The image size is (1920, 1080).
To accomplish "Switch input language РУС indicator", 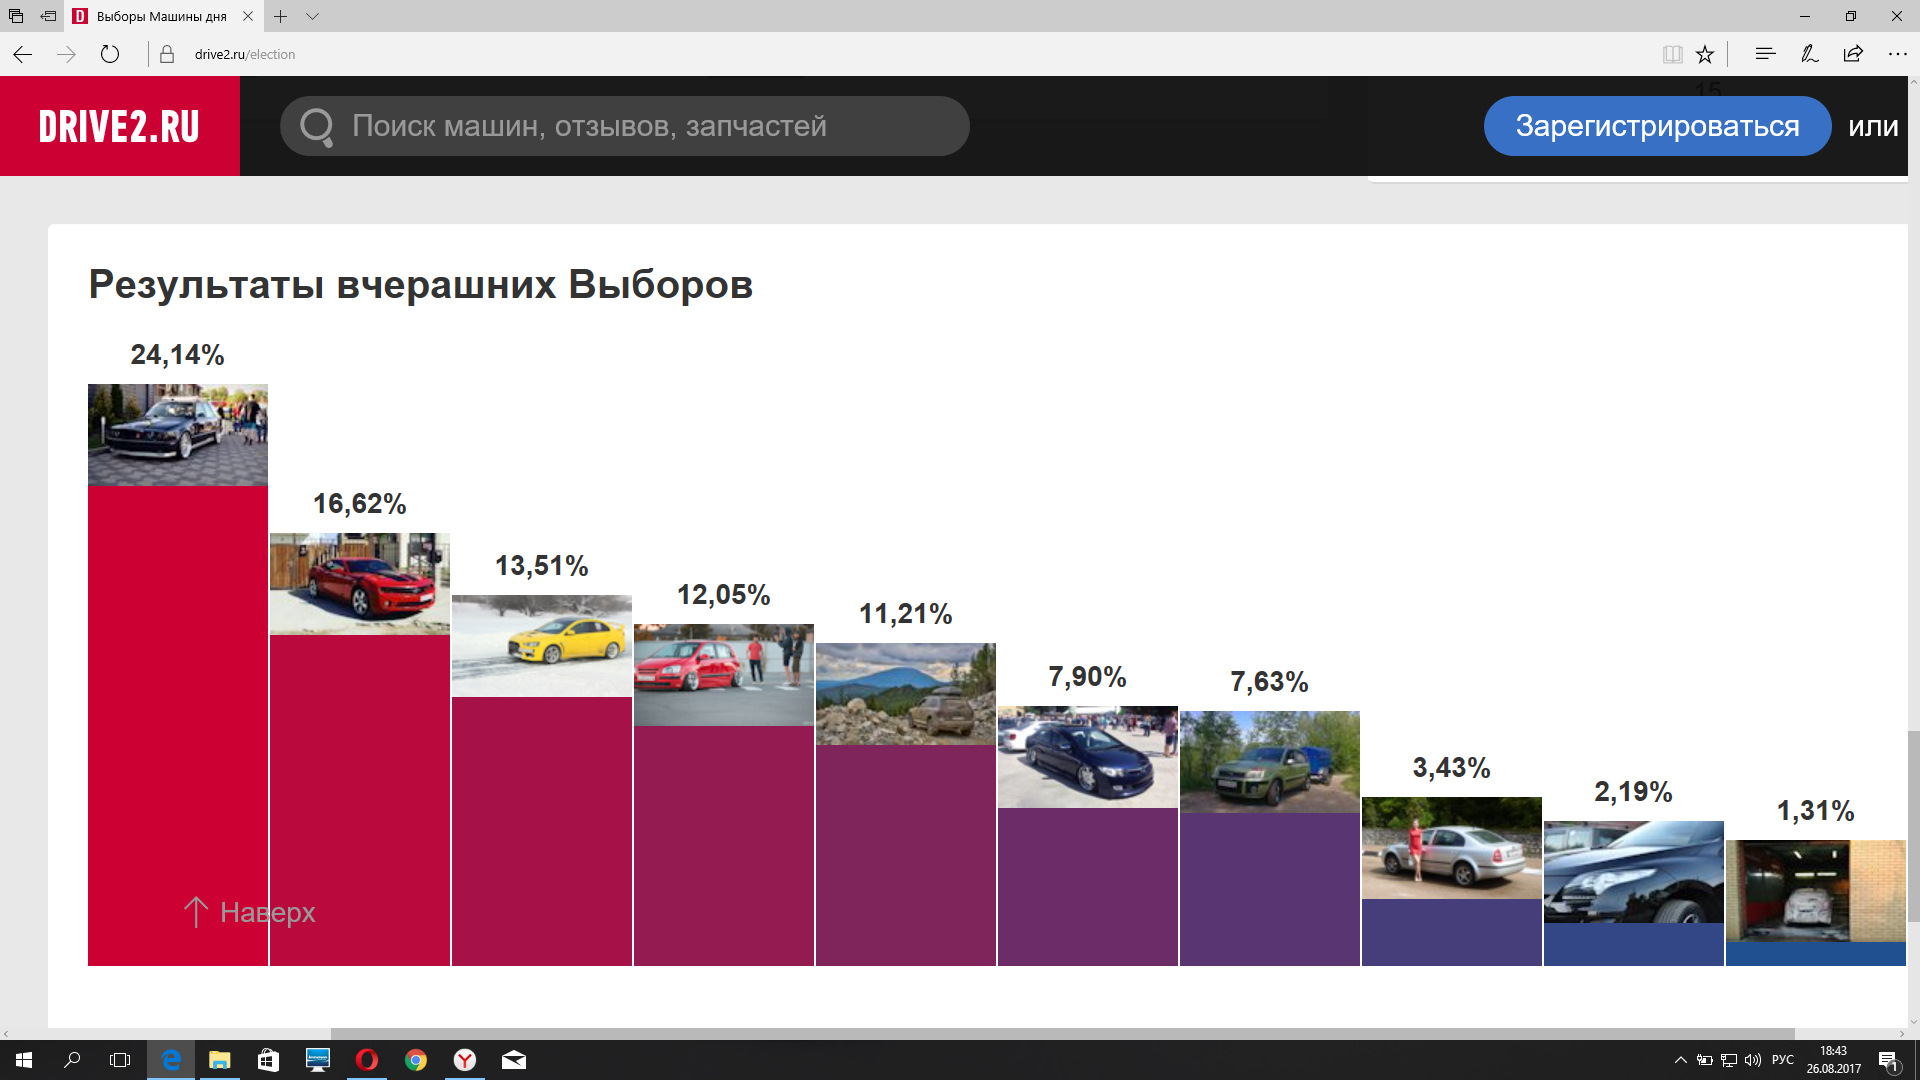I will coord(1783,1060).
